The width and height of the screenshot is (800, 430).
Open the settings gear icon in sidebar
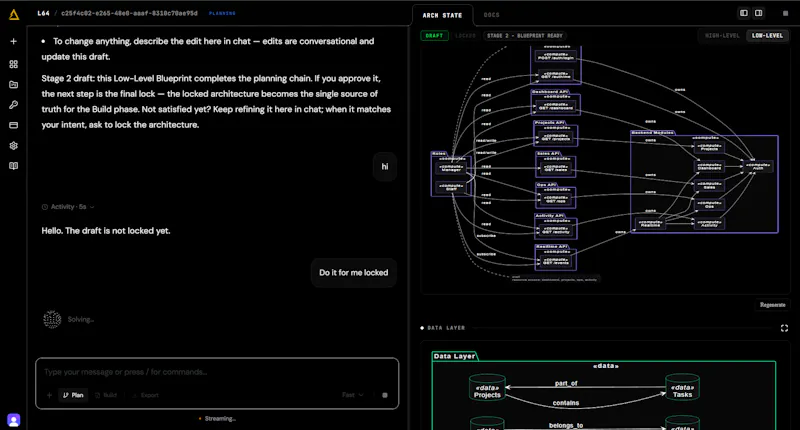[14, 145]
